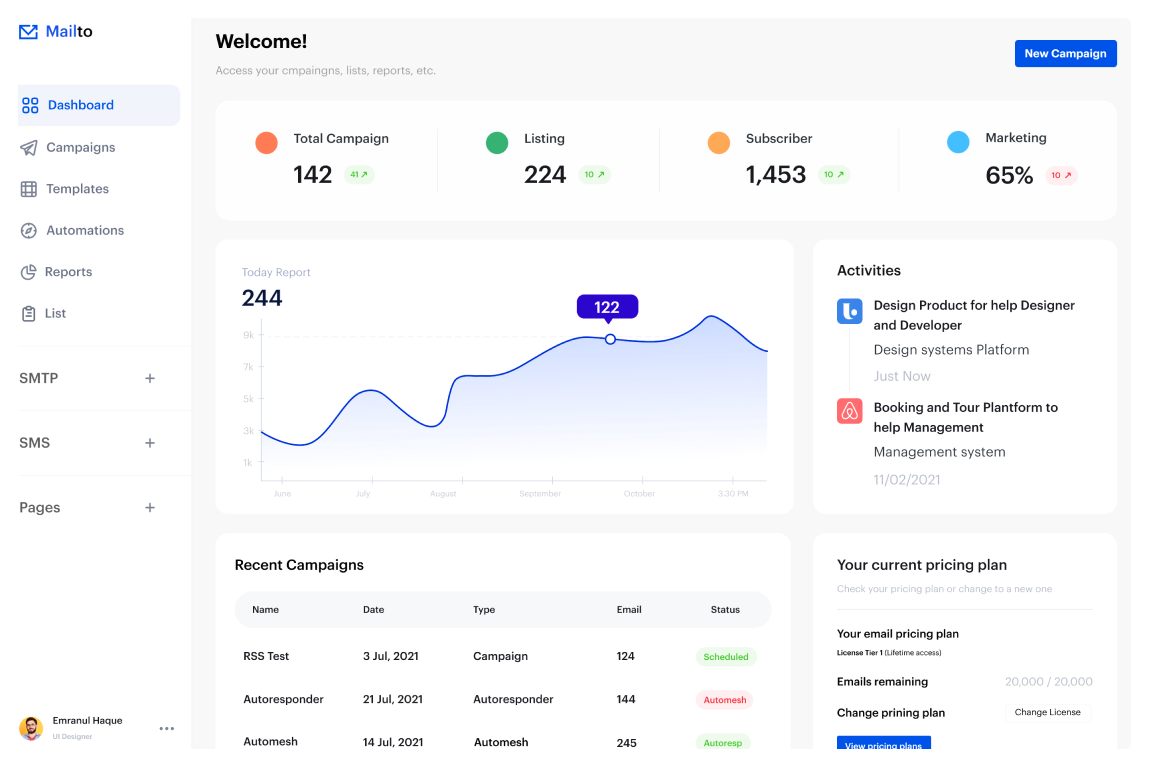Open the View pricing plans button
This screenshot has width=1149, height=767.
(x=883, y=745)
